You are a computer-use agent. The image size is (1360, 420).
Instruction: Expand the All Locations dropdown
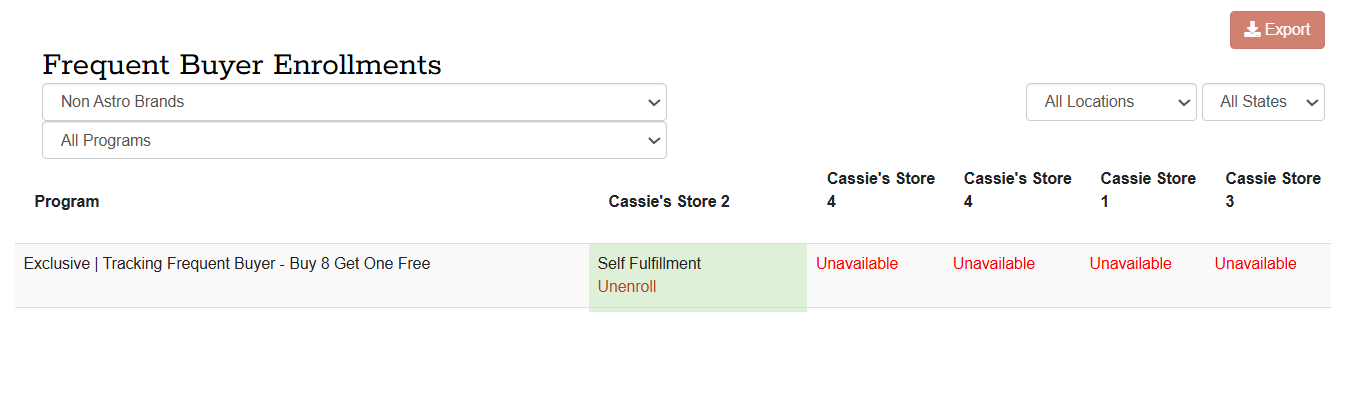coord(1111,102)
